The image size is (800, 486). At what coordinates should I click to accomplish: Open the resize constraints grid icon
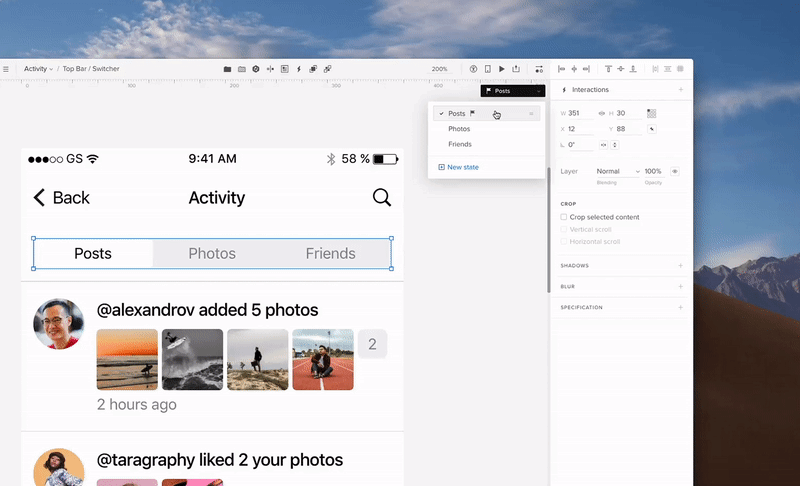(x=652, y=113)
